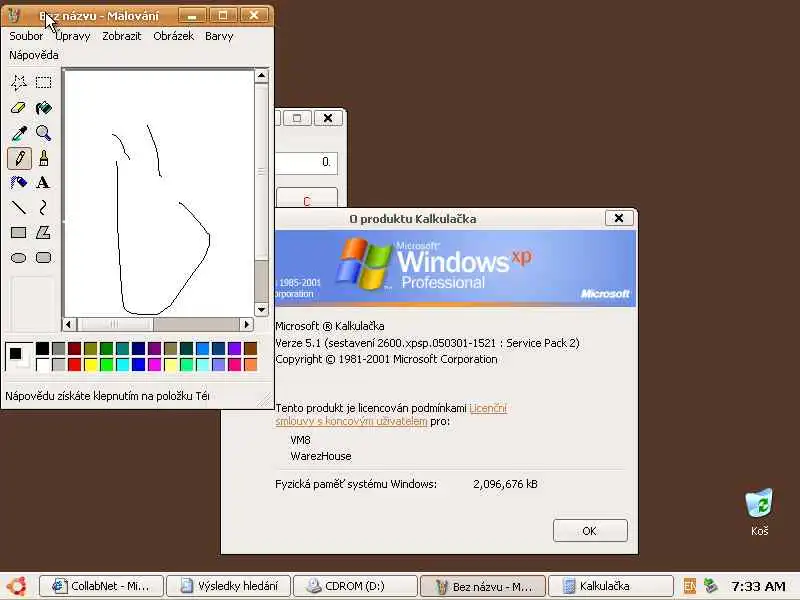Pick the black color swatch in palette
This screenshot has height=600, width=800.
pyautogui.click(x=42, y=348)
